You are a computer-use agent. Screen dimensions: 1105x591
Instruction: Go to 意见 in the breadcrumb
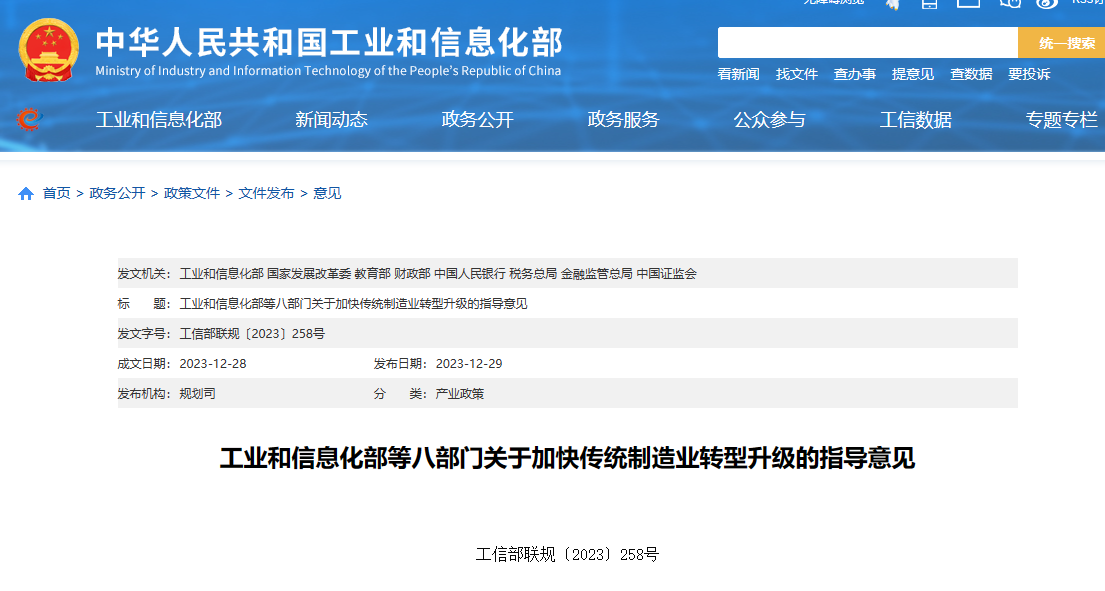click(x=327, y=193)
